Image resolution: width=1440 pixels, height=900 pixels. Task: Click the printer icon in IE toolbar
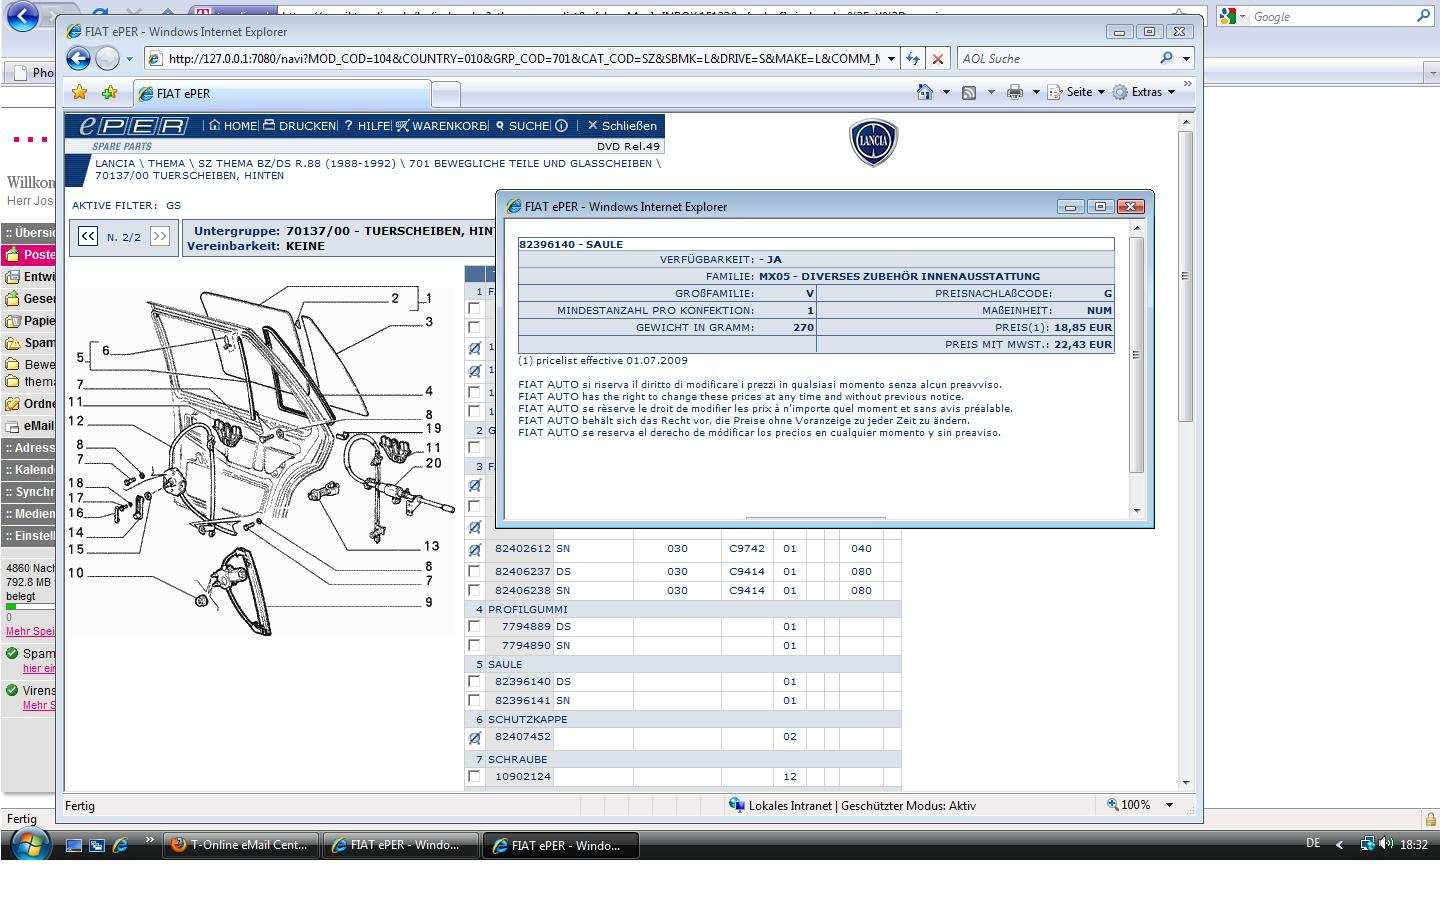[1015, 92]
